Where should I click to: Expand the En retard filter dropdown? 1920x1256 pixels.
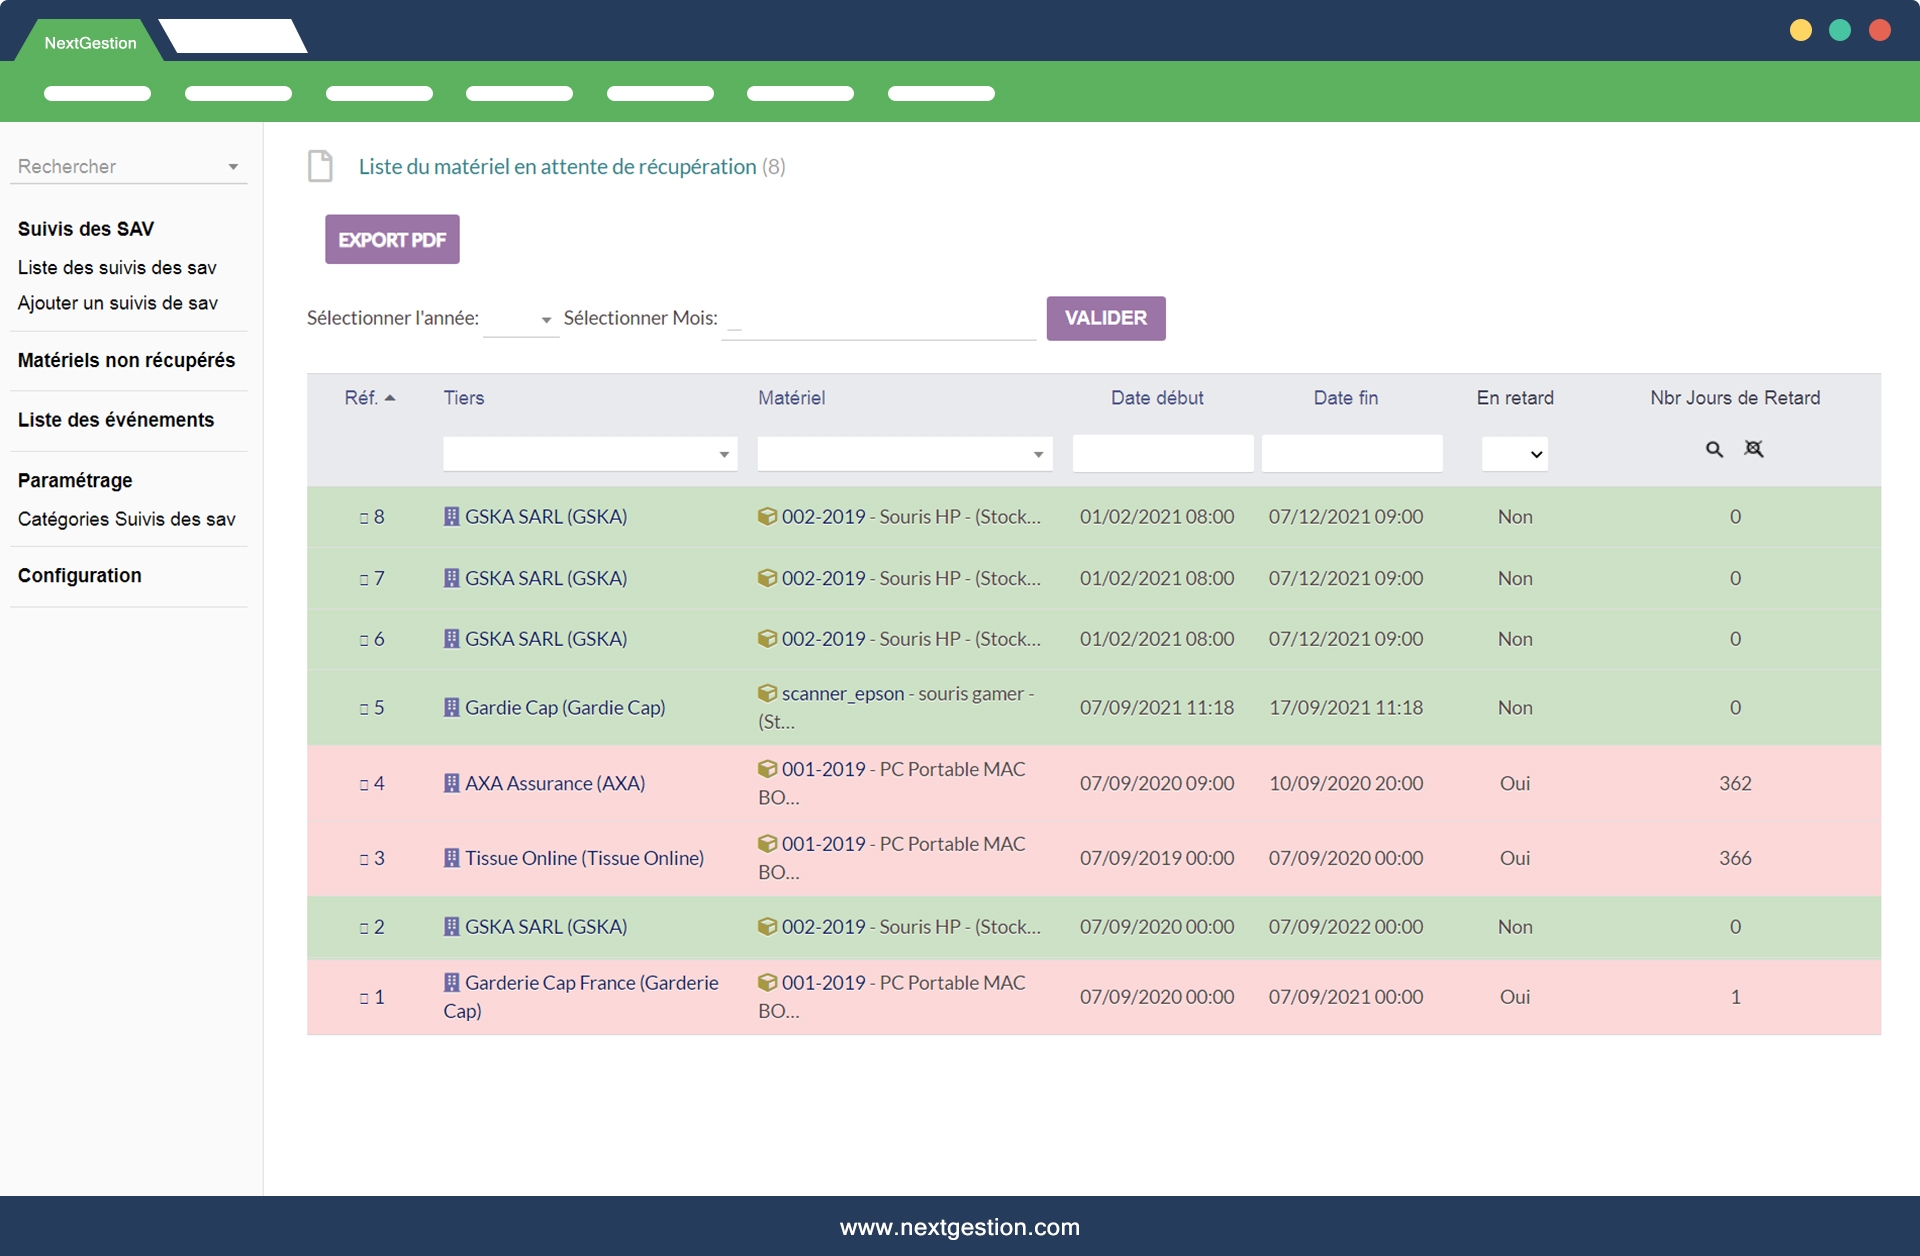1515,454
